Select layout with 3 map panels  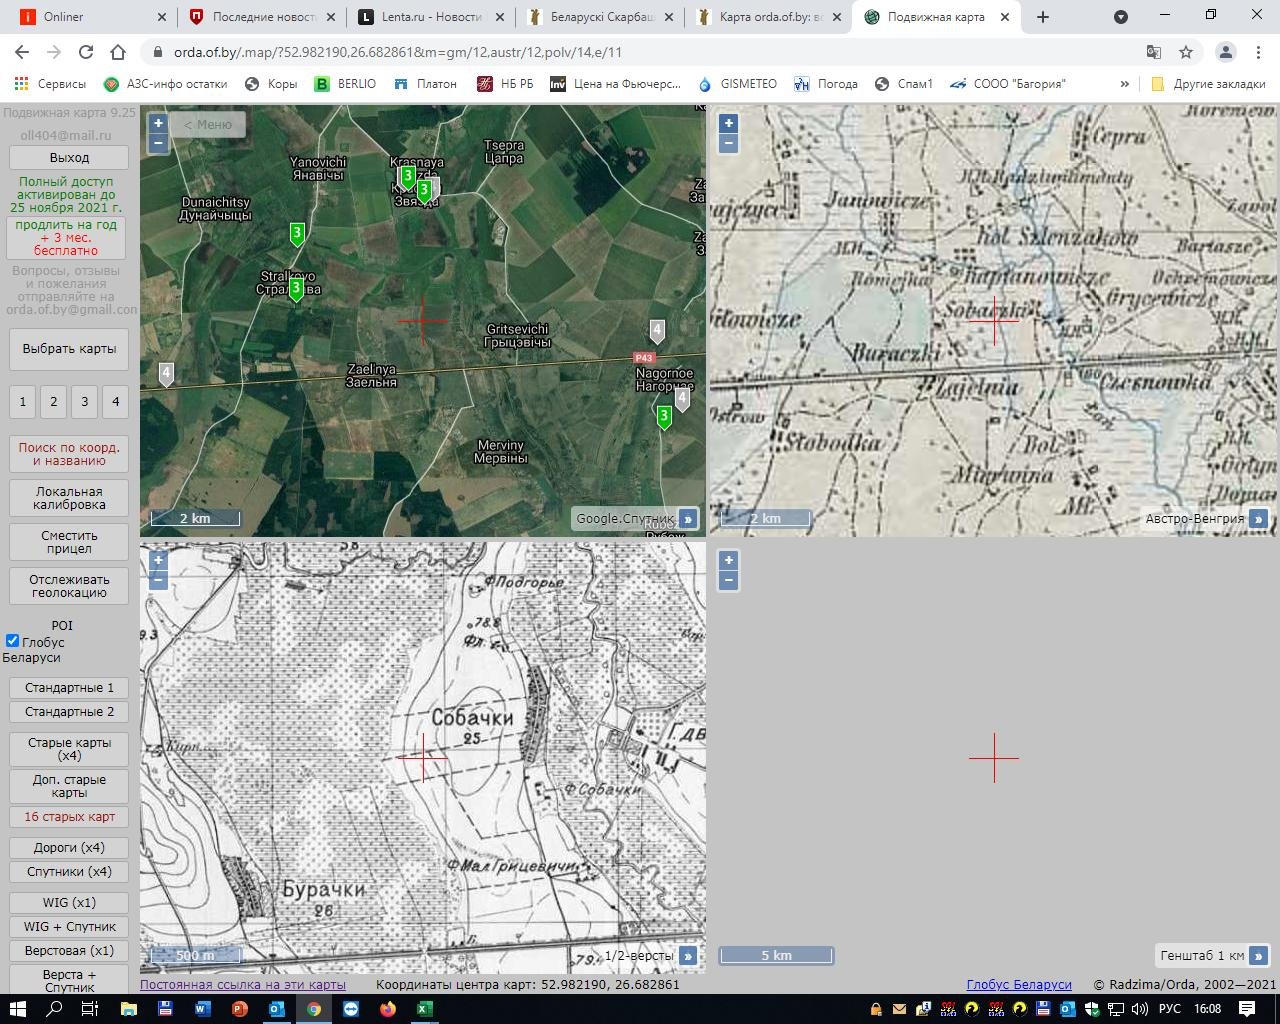point(85,402)
